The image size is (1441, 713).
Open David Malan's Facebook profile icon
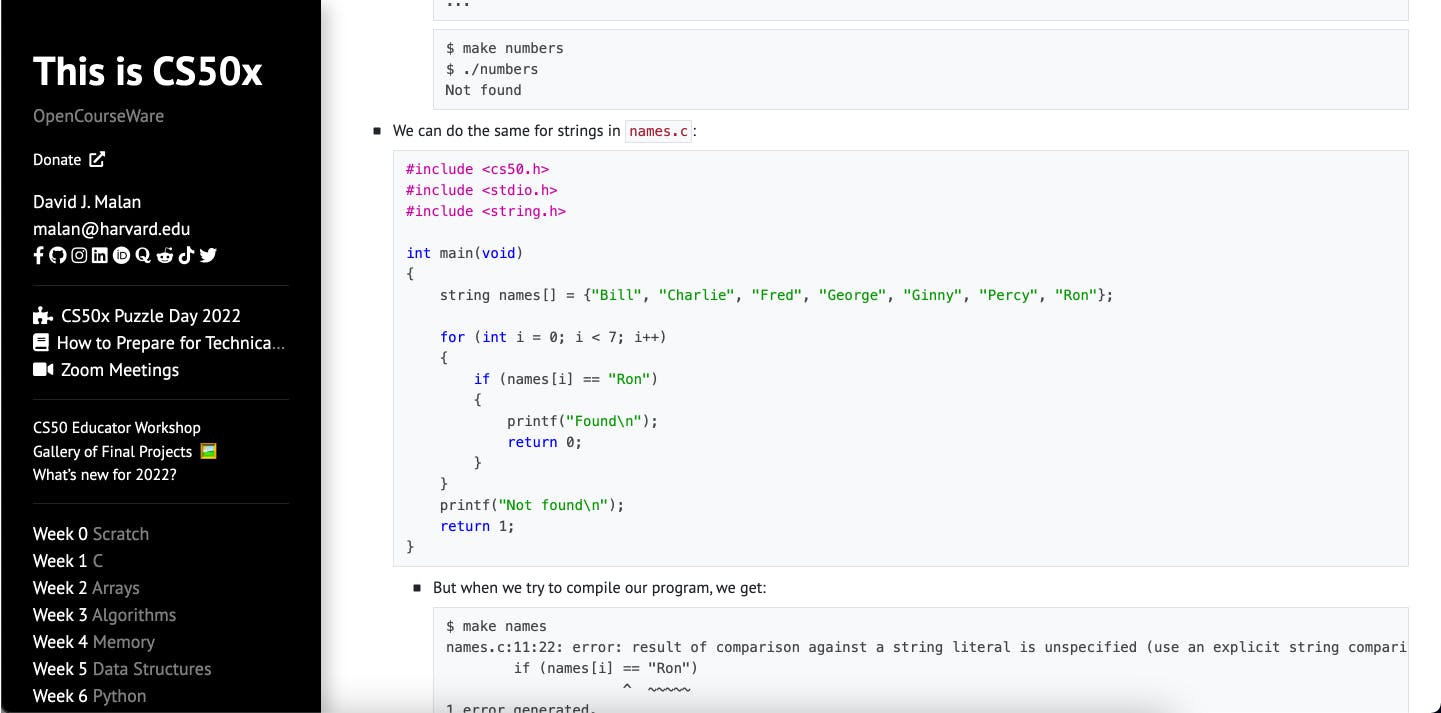[x=38, y=255]
